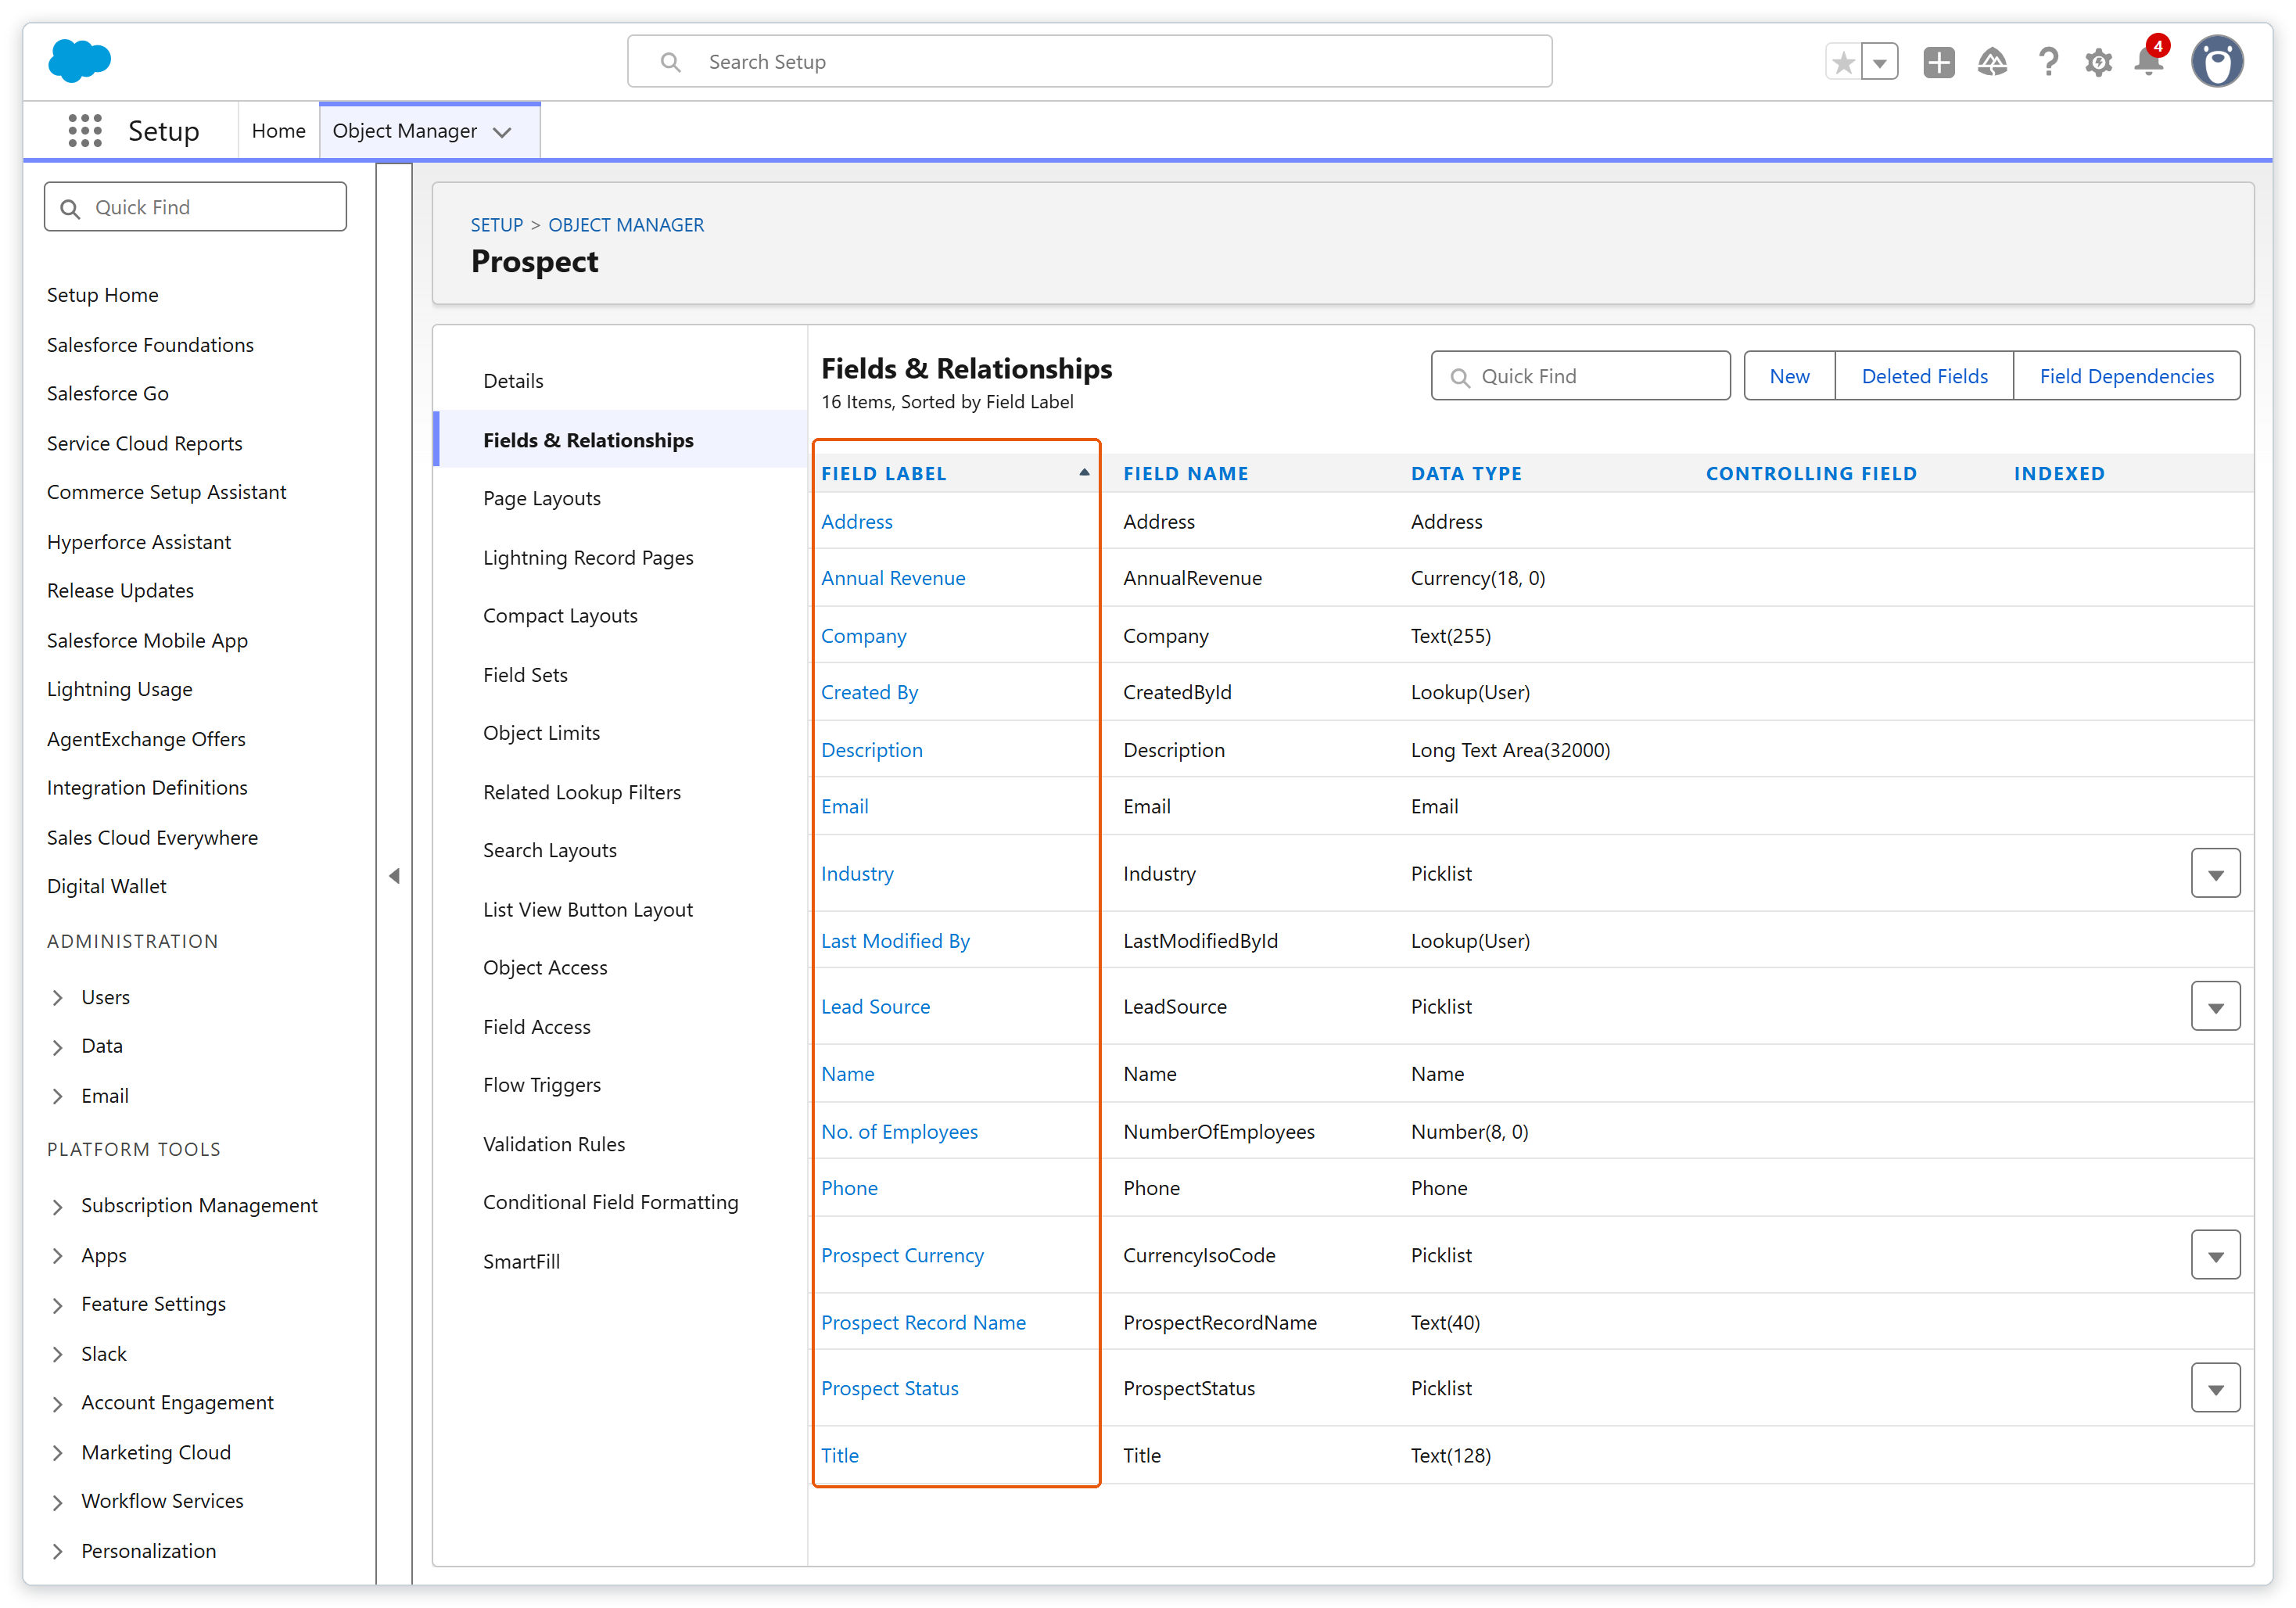
Task: Open the Prospect Status row action dropdown
Action: point(2215,1388)
